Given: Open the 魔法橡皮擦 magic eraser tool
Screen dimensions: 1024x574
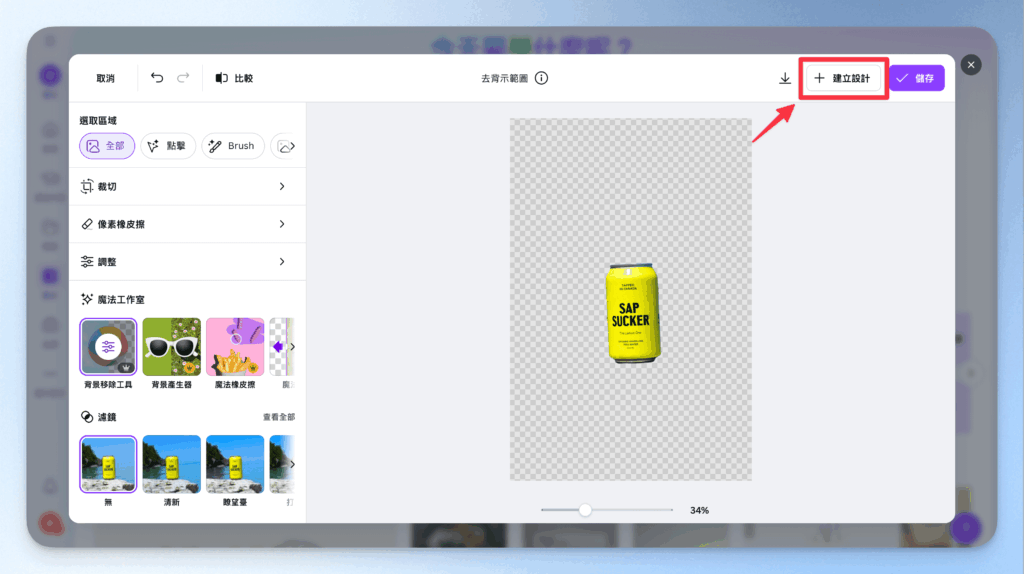Looking at the screenshot, I should point(235,346).
